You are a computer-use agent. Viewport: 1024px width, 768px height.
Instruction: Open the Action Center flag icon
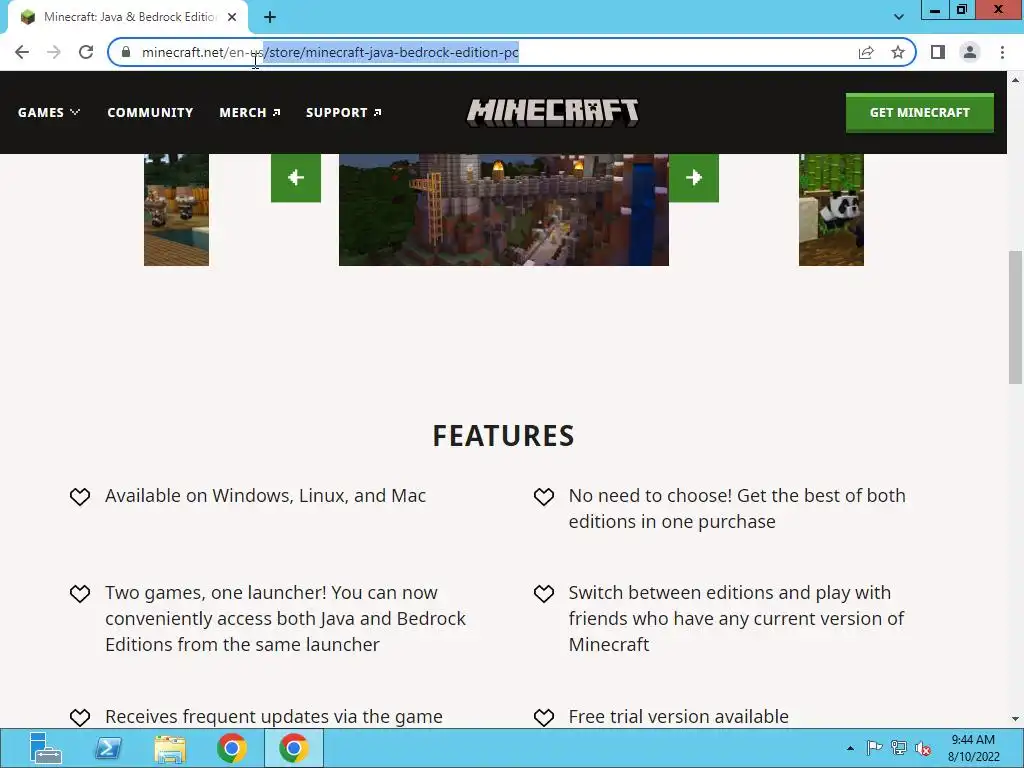coord(874,748)
